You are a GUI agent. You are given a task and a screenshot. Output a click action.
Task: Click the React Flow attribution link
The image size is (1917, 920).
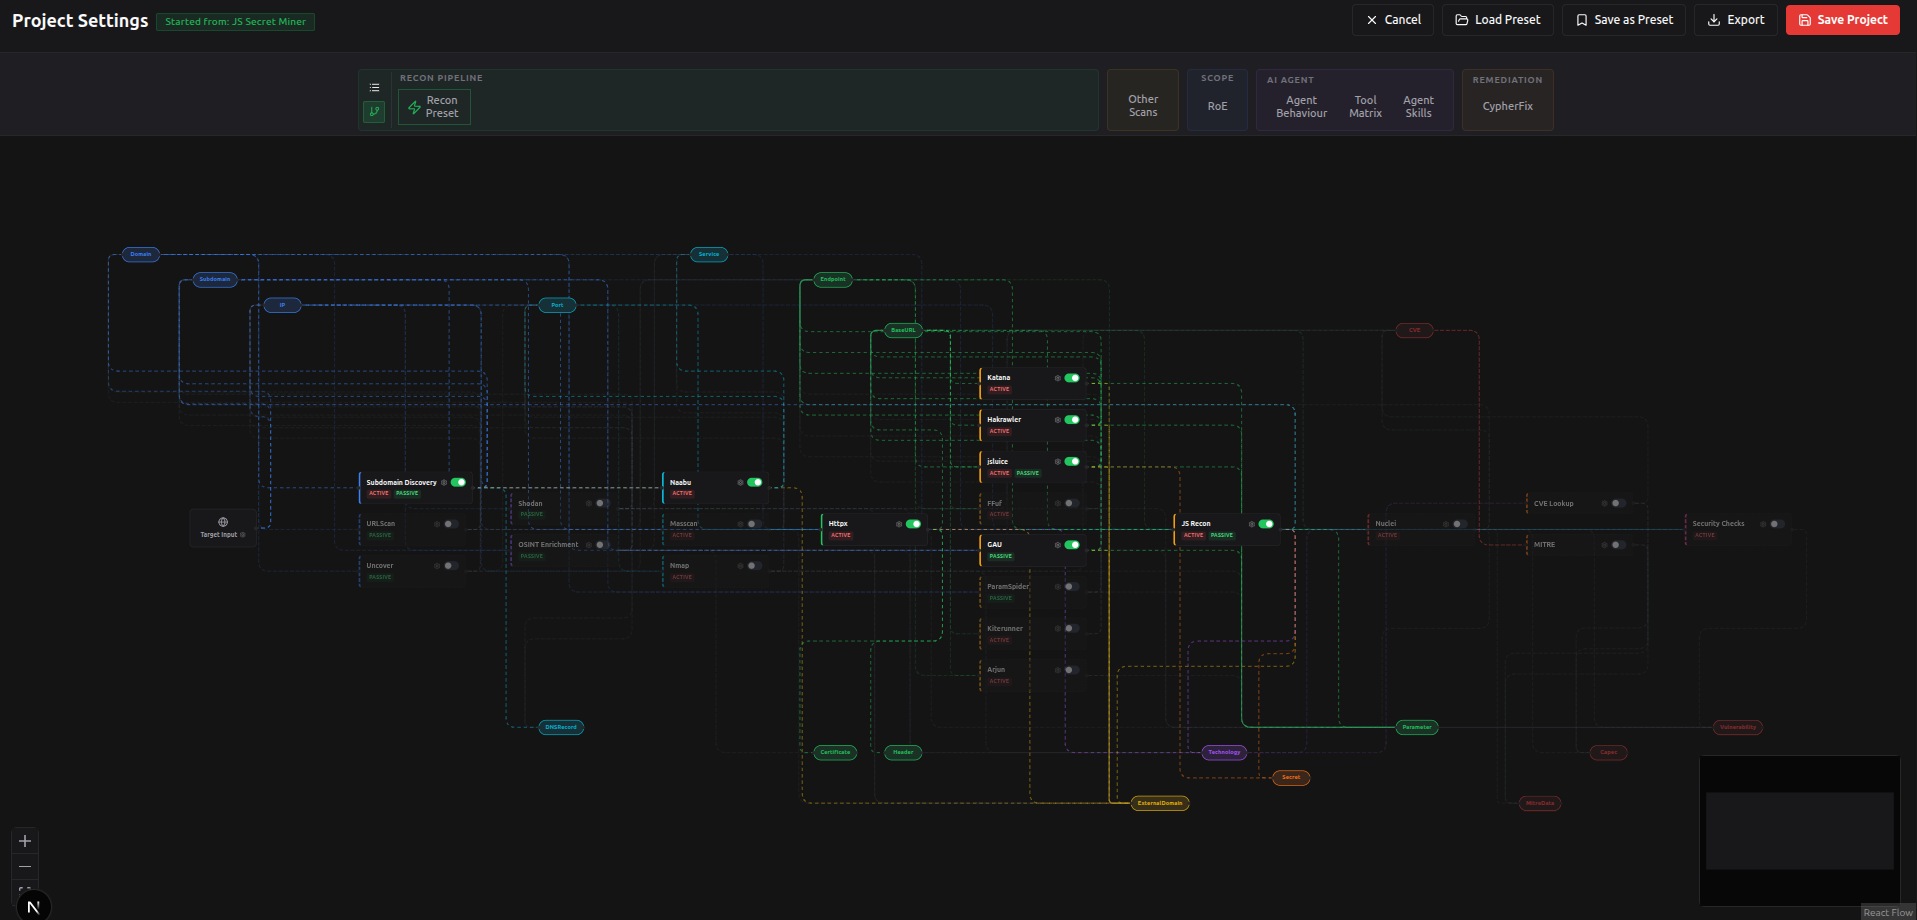pyautogui.click(x=1887, y=912)
